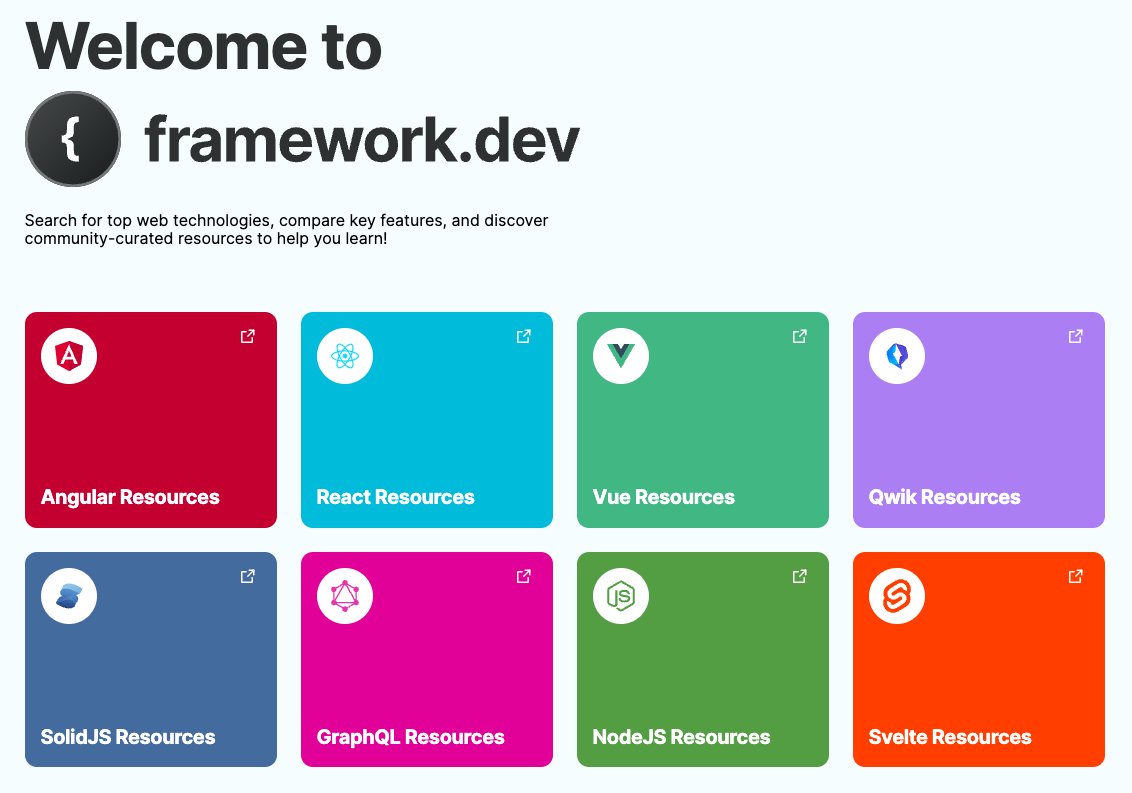Click the NodeJS hexagon logo icon
Screen dimensions: 1132x793
coord(621,596)
